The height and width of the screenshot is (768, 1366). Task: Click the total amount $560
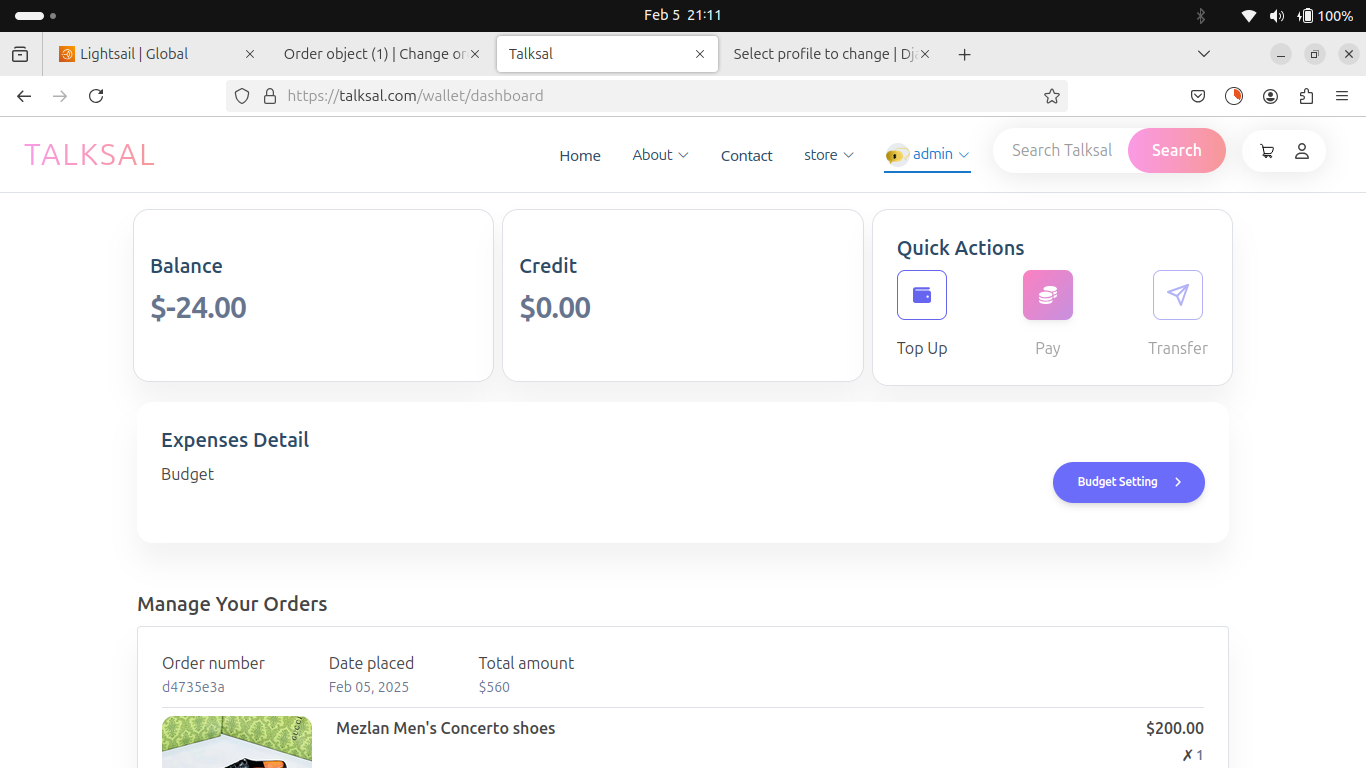click(494, 687)
